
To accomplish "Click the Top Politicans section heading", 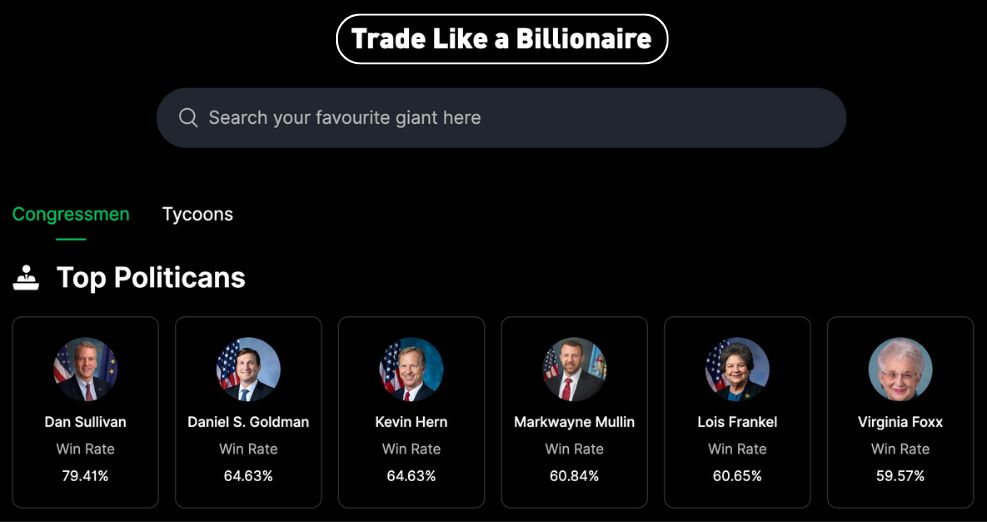I will coord(151,278).
